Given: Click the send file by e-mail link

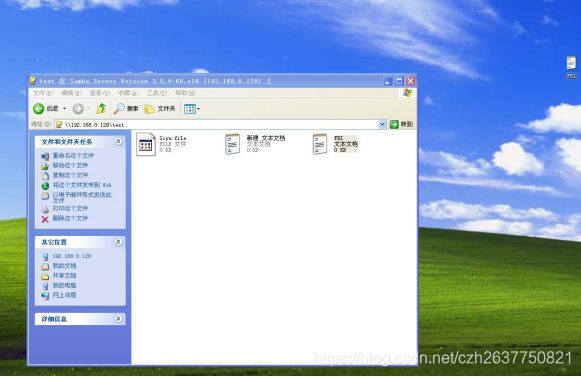Looking at the screenshot, I should pyautogui.click(x=82, y=197).
